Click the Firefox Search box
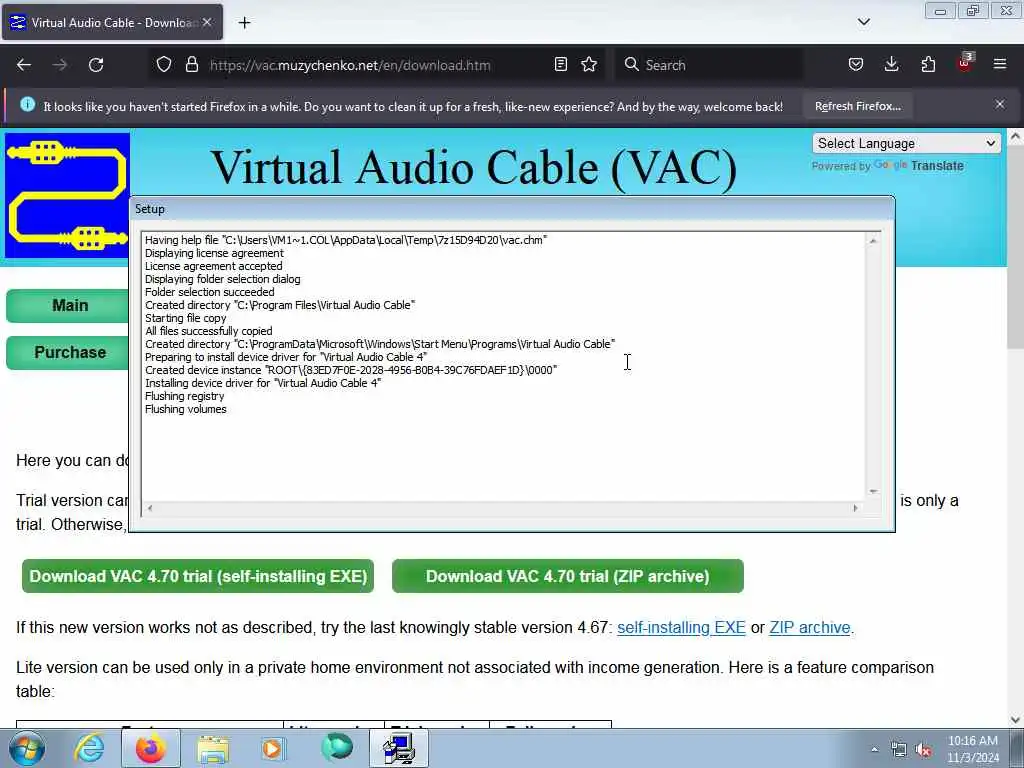 [709, 65]
